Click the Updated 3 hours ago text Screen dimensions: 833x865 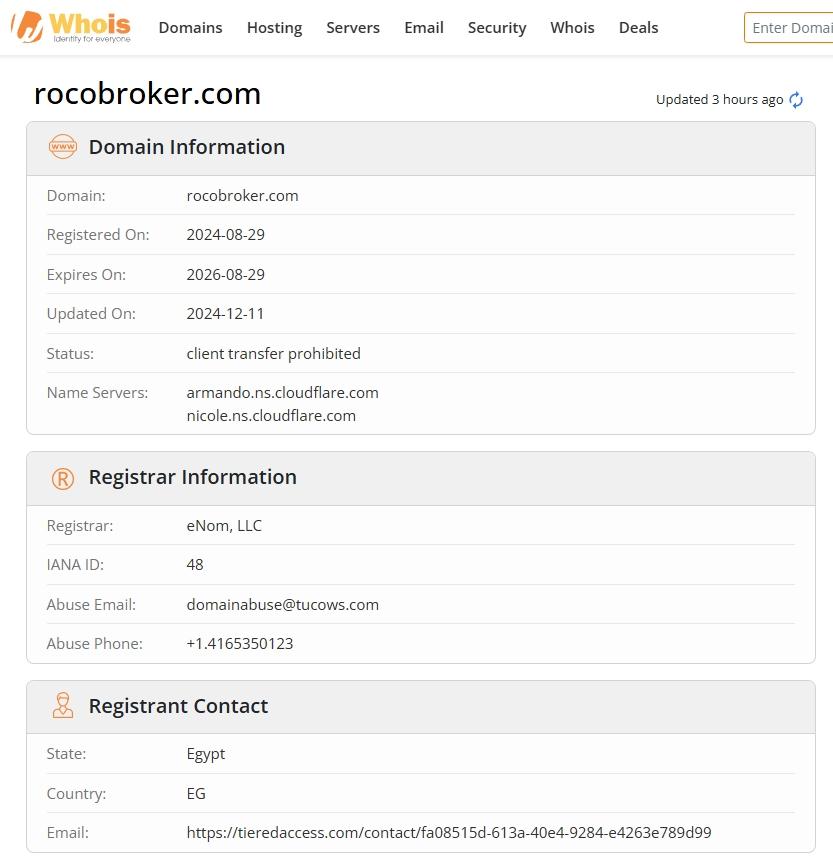coord(719,100)
